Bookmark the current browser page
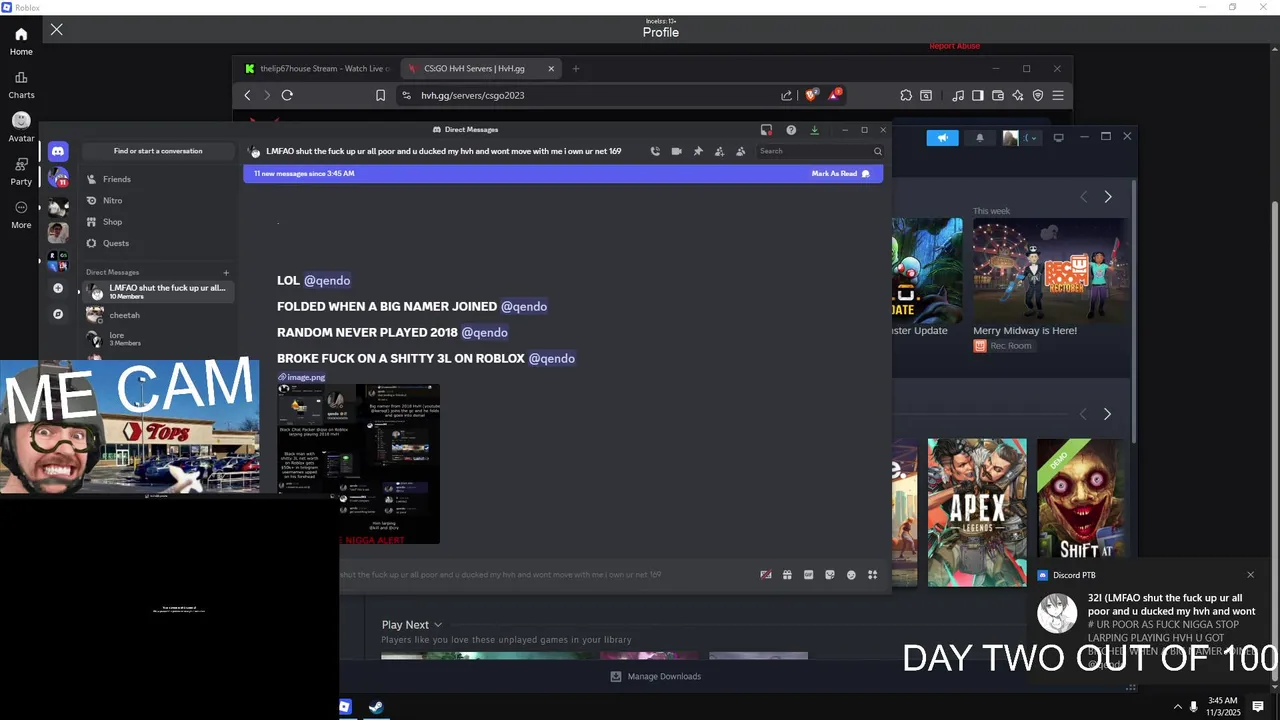Image resolution: width=1280 pixels, height=720 pixels. pyautogui.click(x=381, y=95)
